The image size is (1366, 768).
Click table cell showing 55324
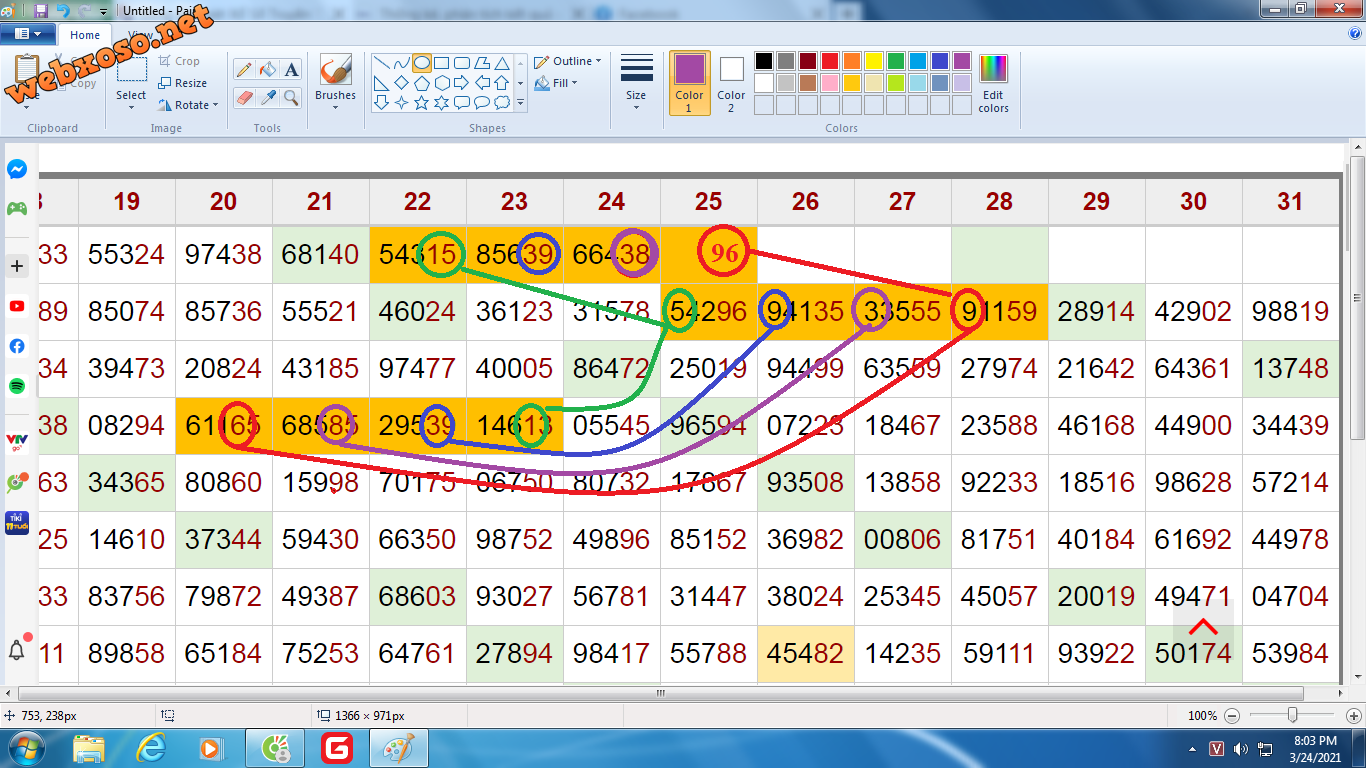(126, 255)
